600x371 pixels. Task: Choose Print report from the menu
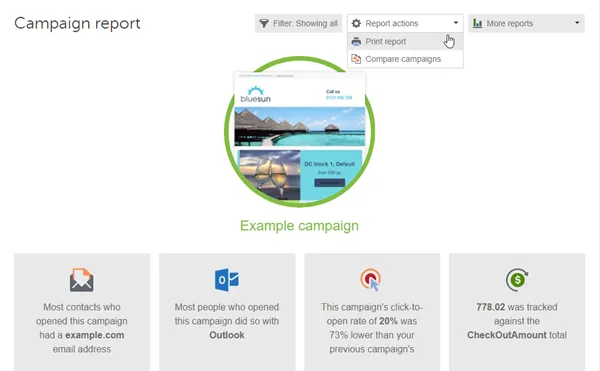point(405,41)
